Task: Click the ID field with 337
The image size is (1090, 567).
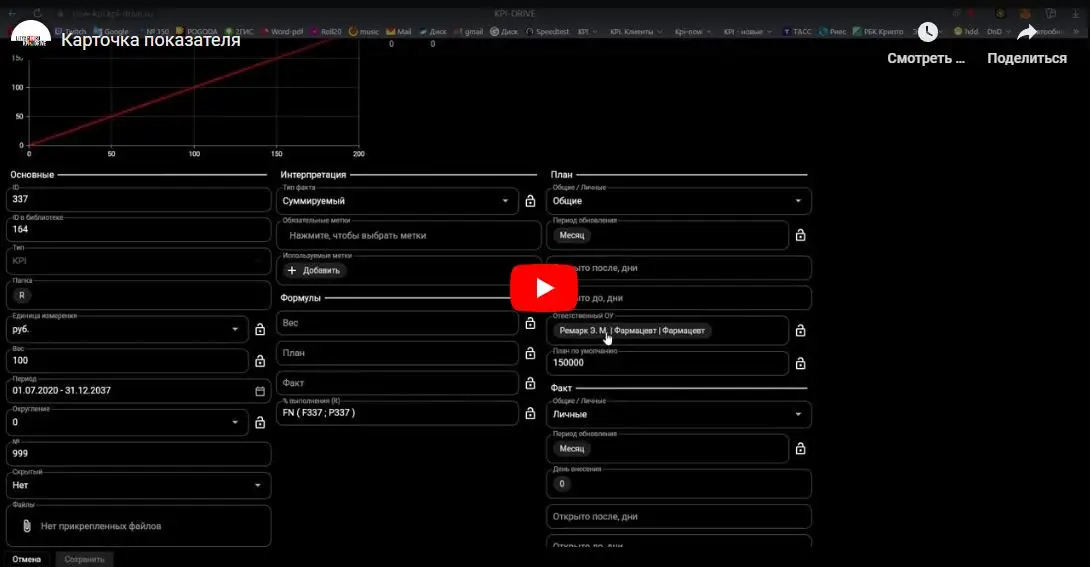Action: pos(138,199)
